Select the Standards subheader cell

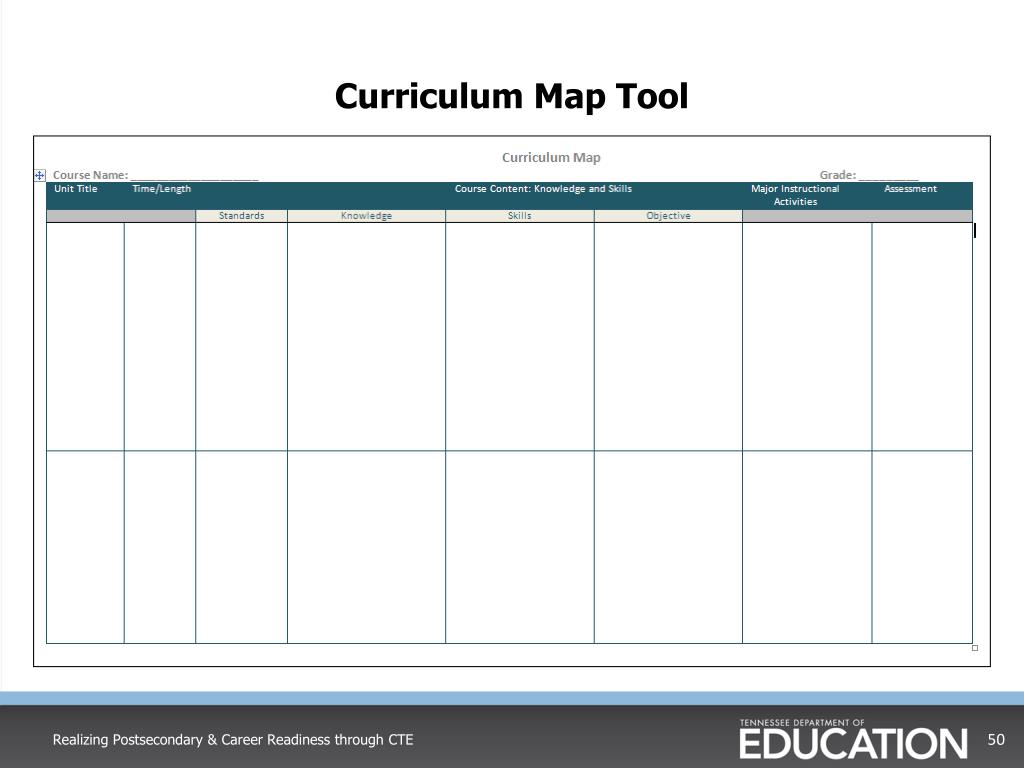[x=242, y=216]
